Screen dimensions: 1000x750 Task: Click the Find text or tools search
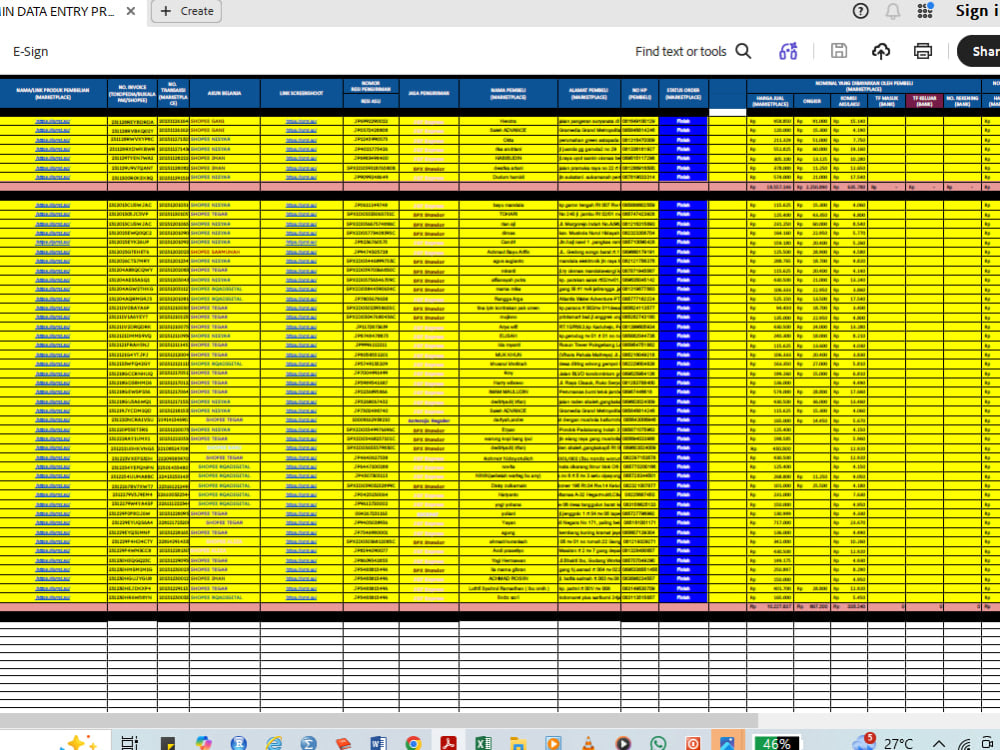click(x=693, y=52)
